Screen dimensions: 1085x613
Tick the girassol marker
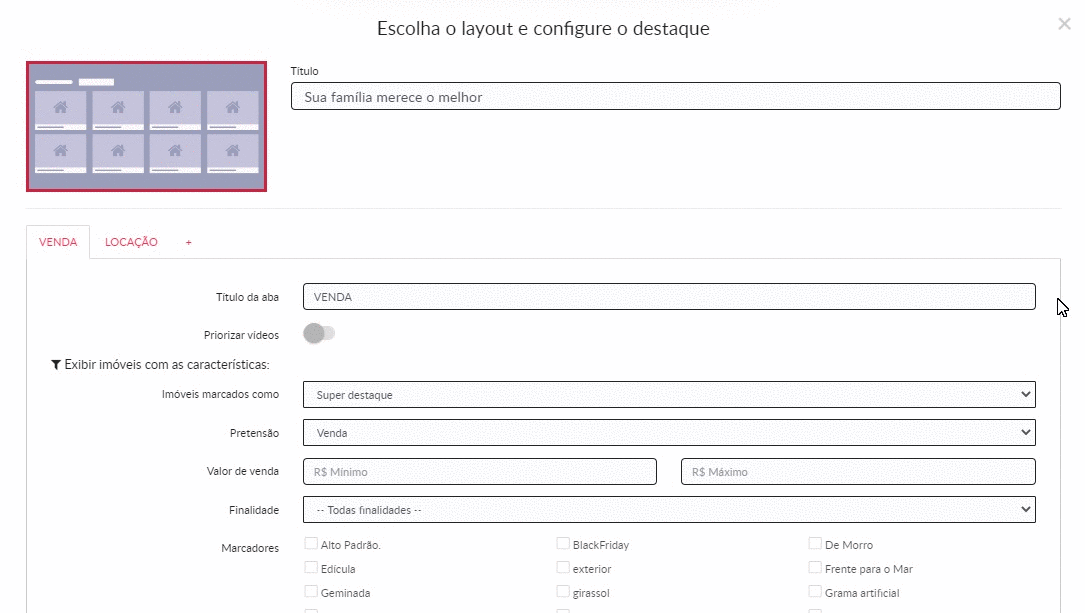(x=563, y=592)
